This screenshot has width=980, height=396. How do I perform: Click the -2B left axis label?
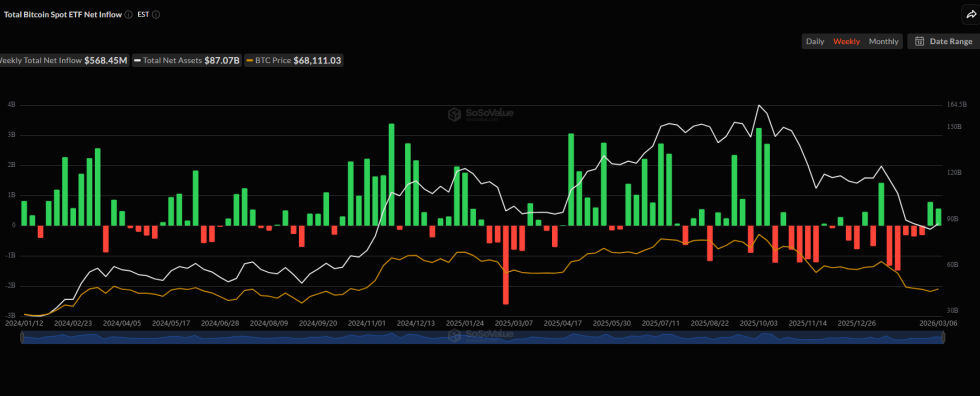pos(11,286)
